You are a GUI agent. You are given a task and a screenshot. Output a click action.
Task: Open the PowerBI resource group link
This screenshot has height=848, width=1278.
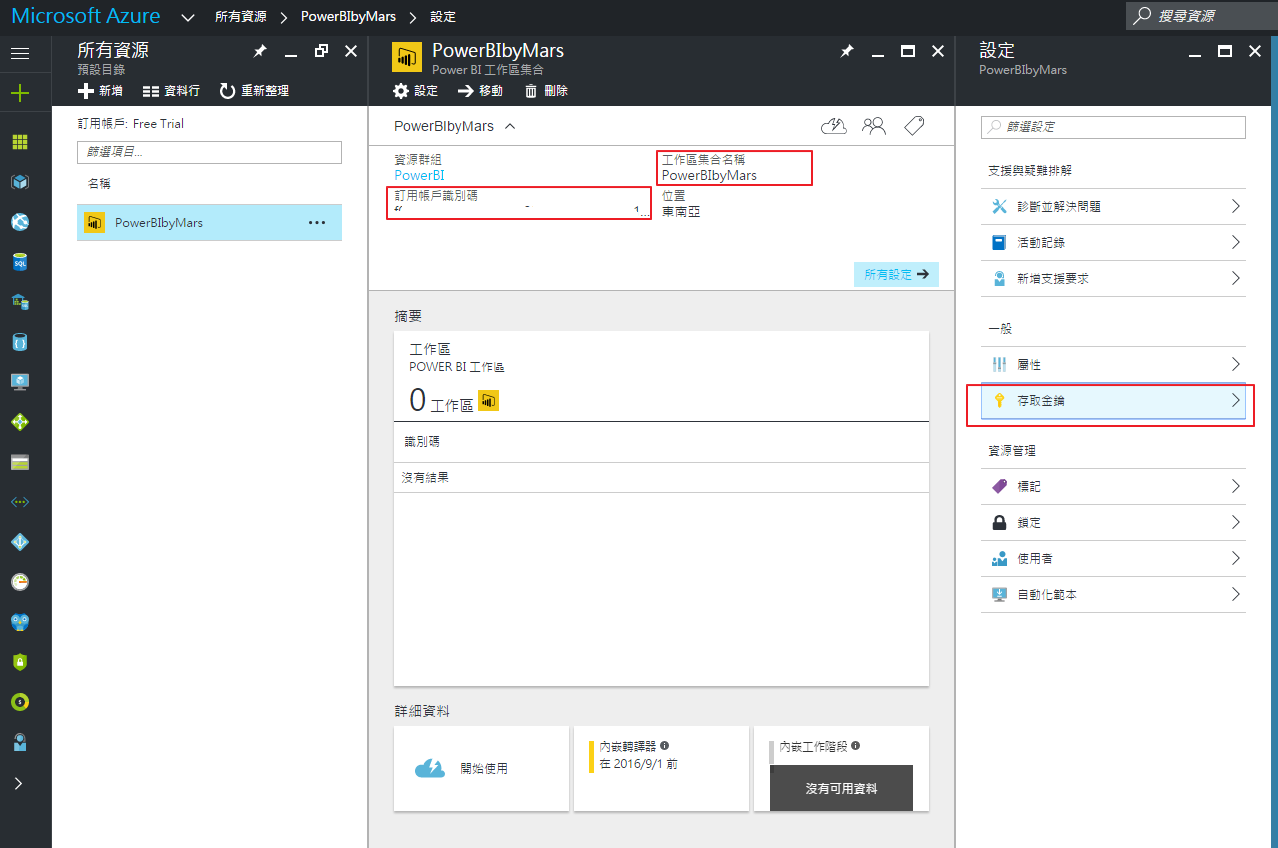pyautogui.click(x=419, y=175)
